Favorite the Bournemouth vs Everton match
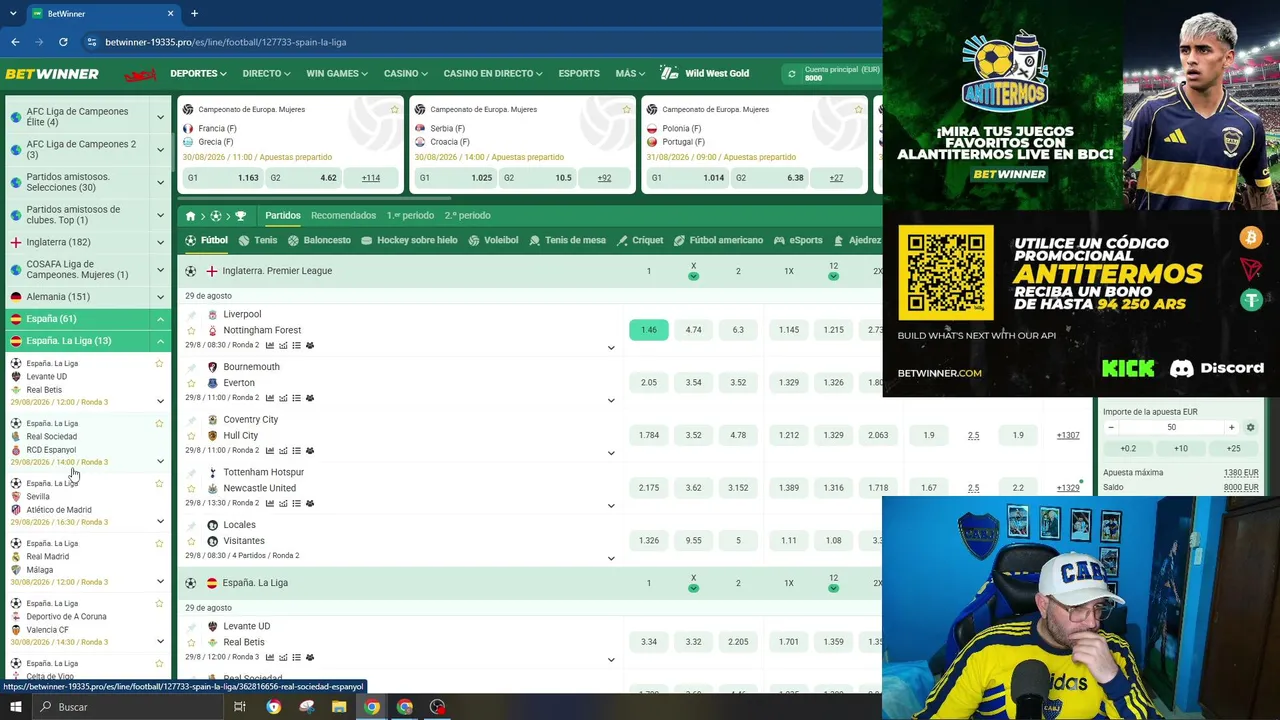This screenshot has width=1280, height=720. pyautogui.click(x=191, y=383)
